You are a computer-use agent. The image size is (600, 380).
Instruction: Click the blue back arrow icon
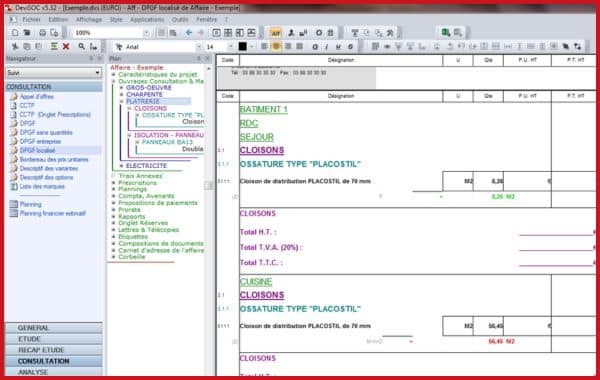click(x=189, y=33)
